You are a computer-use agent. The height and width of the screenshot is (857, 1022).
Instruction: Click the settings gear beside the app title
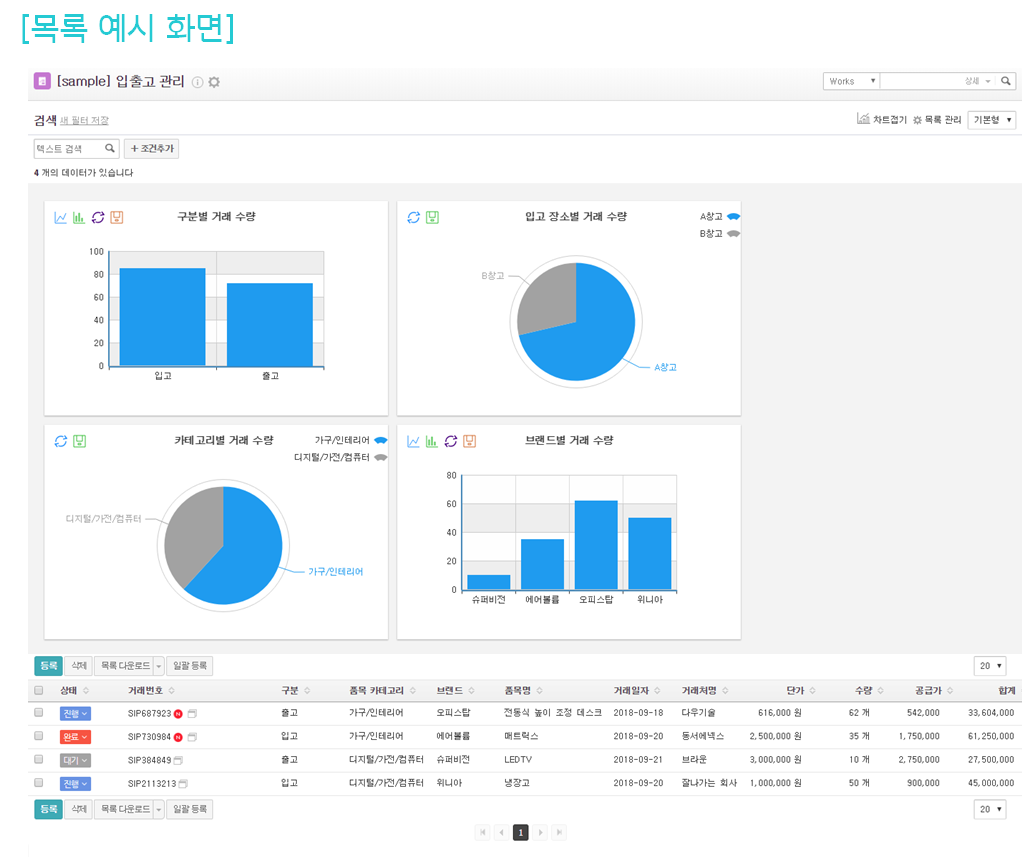click(214, 82)
